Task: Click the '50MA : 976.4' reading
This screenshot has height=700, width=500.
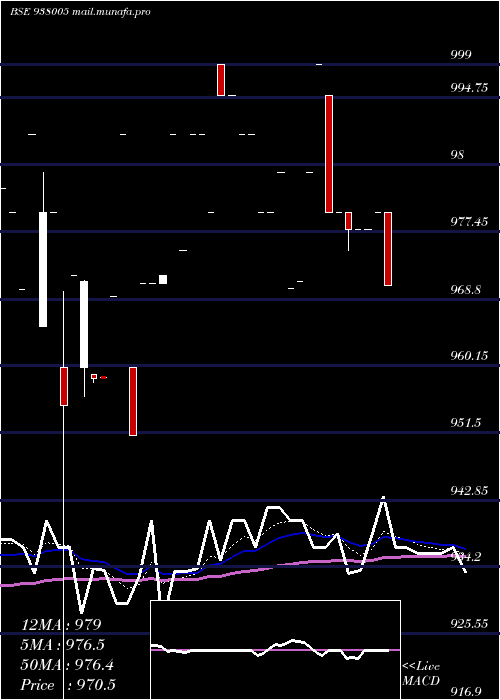Action: [x=67, y=665]
